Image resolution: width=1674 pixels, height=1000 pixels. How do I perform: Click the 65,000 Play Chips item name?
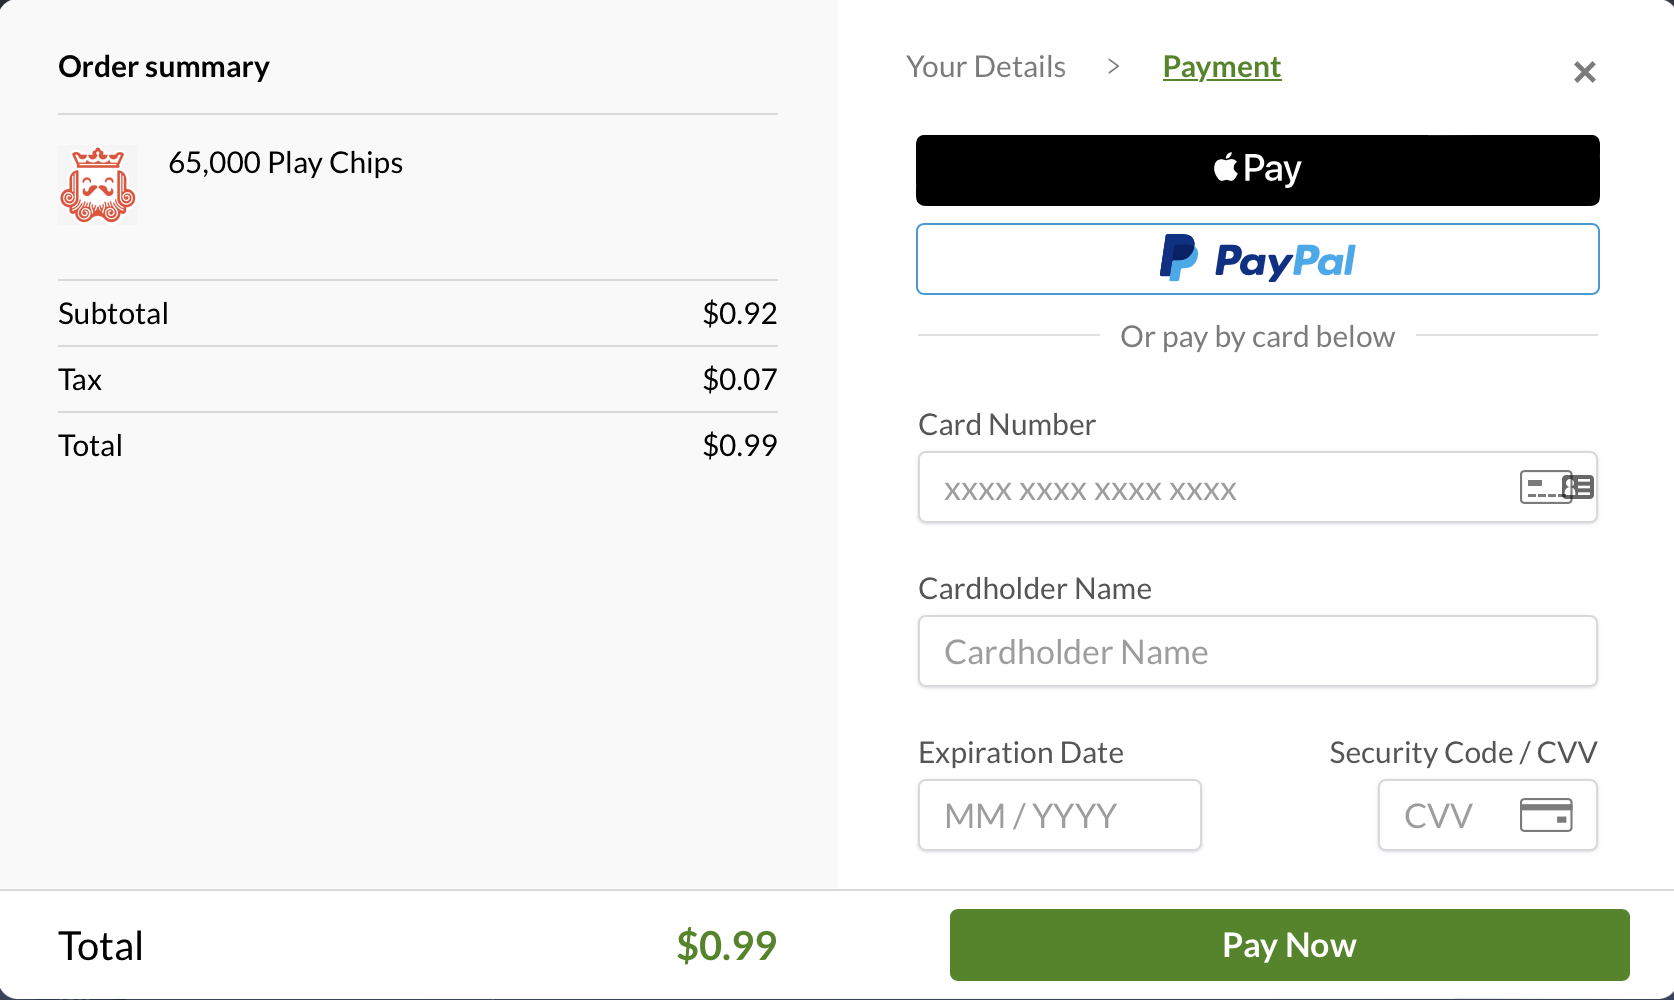pyautogui.click(x=285, y=162)
